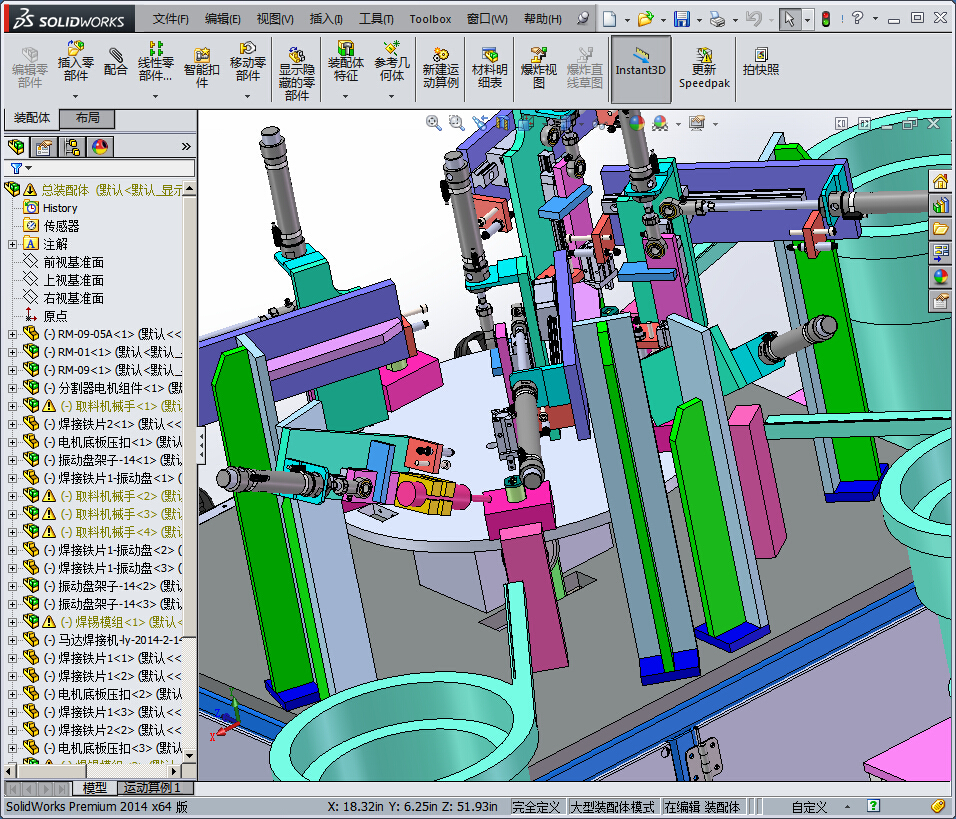Open the Appearances color ball in task pane
Image resolution: width=956 pixels, height=819 pixels.
point(940,276)
